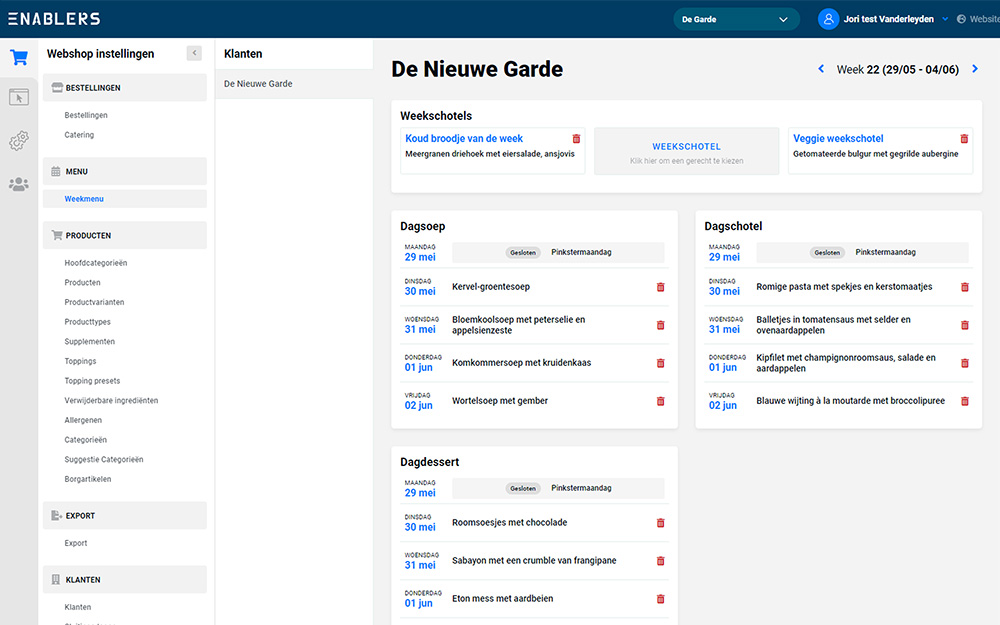Screen dimensions: 1000x625
Task: Go to the next week
Action: 976,69
